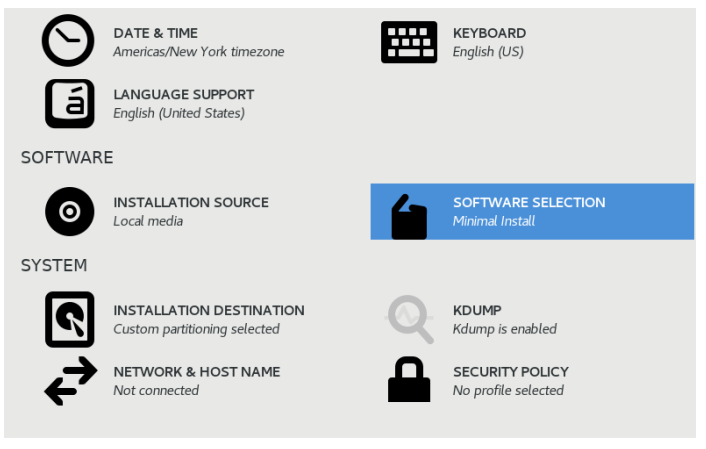Set up NETWORK & HOST NAME label
Viewport: 706px width, 449px height.
tap(196, 371)
